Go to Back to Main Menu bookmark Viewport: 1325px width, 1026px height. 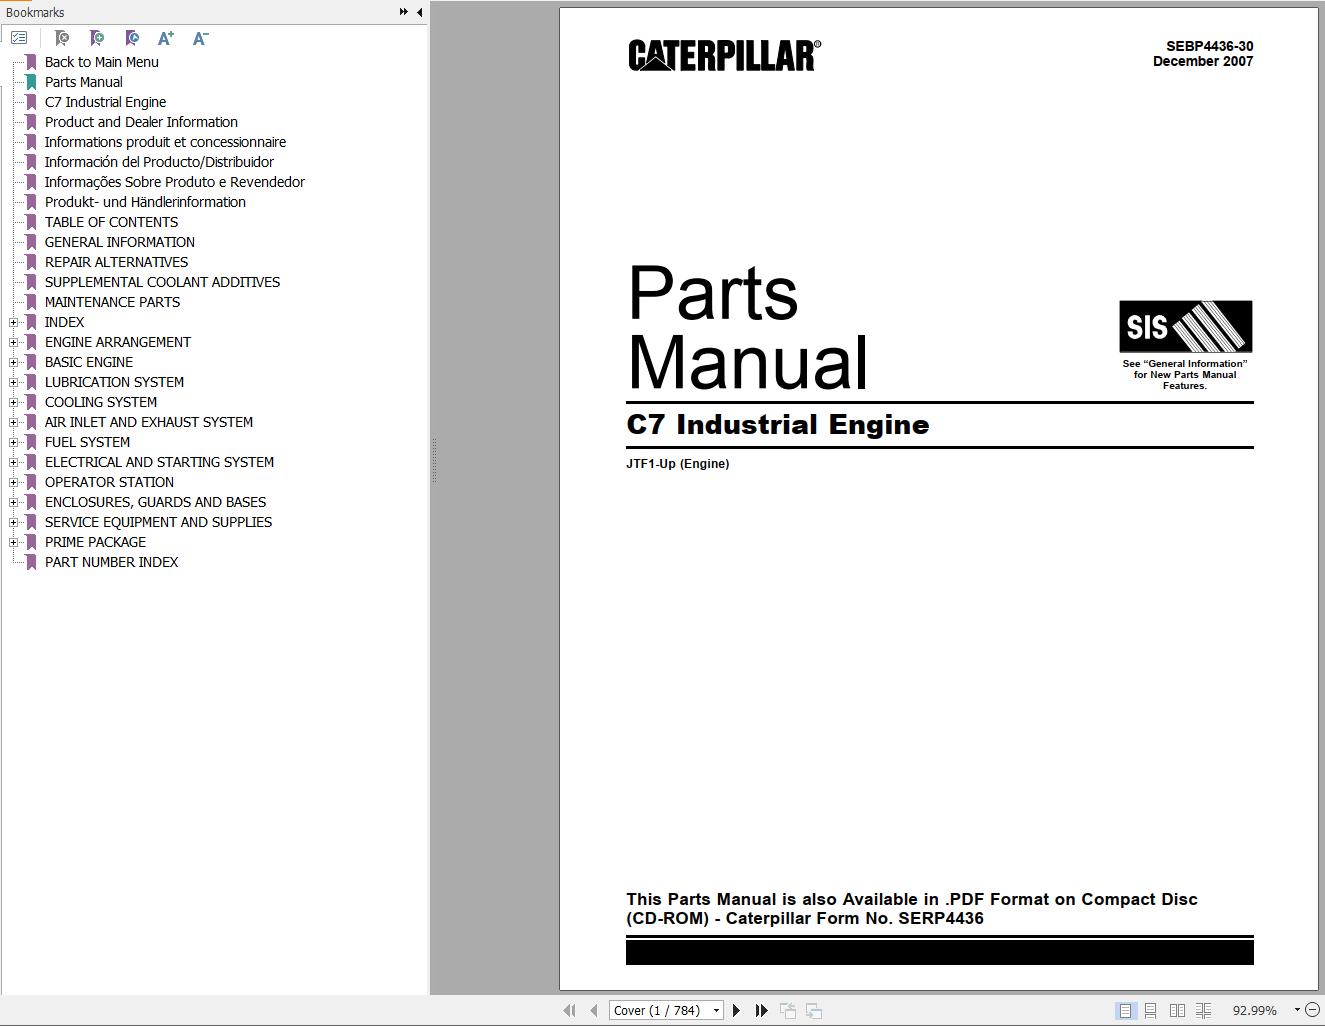pos(101,61)
